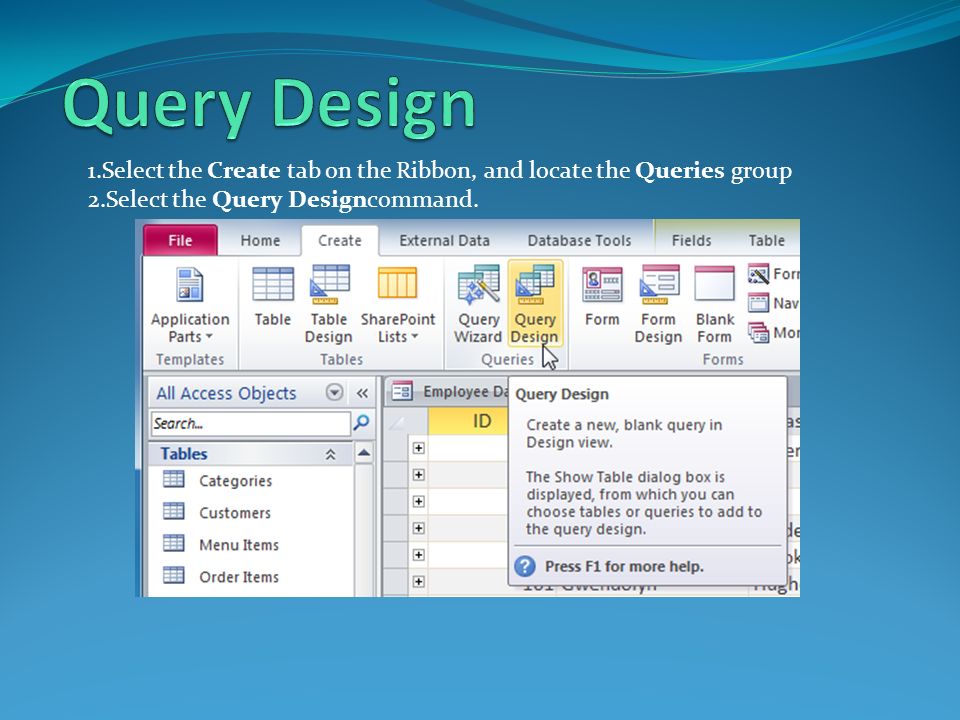The height and width of the screenshot is (720, 960).
Task: Collapse the navigation pane with double chevron
Action: [x=362, y=393]
